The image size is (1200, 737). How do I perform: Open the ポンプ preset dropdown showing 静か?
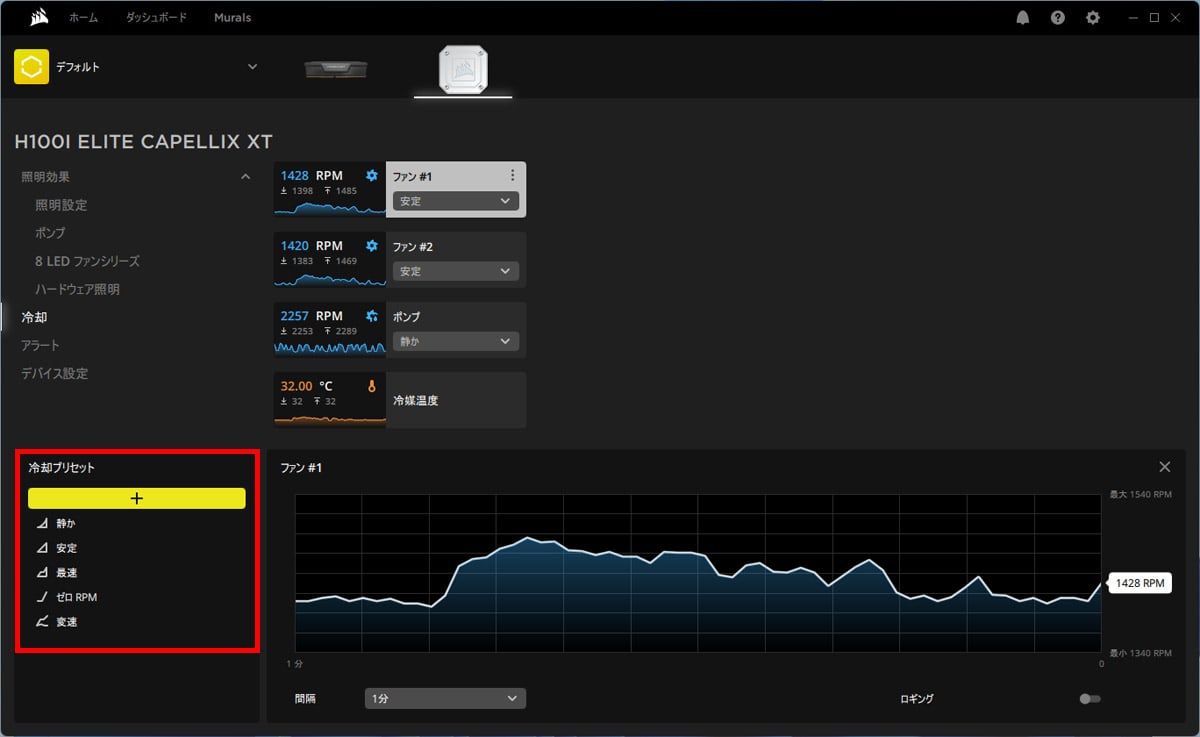(x=456, y=341)
